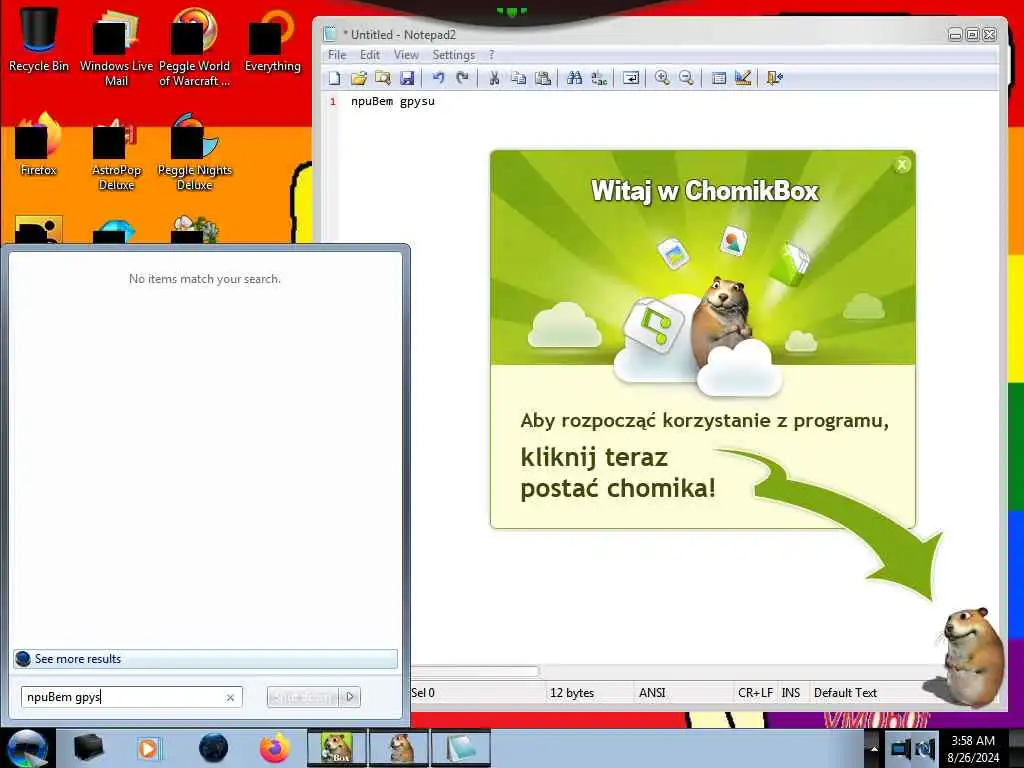
Task: Expand the Shut down options arrow
Action: click(x=349, y=697)
